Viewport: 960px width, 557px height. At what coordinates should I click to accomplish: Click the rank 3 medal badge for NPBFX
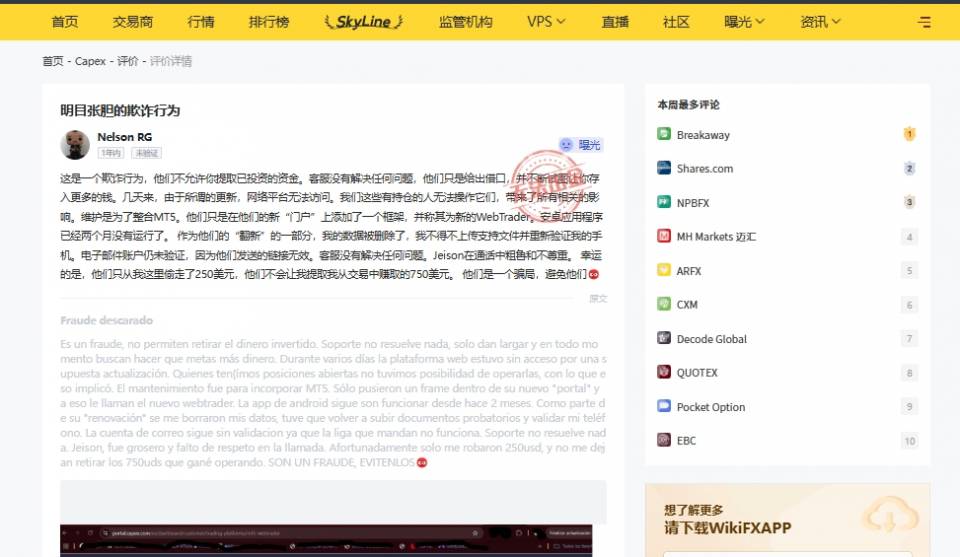click(x=909, y=202)
